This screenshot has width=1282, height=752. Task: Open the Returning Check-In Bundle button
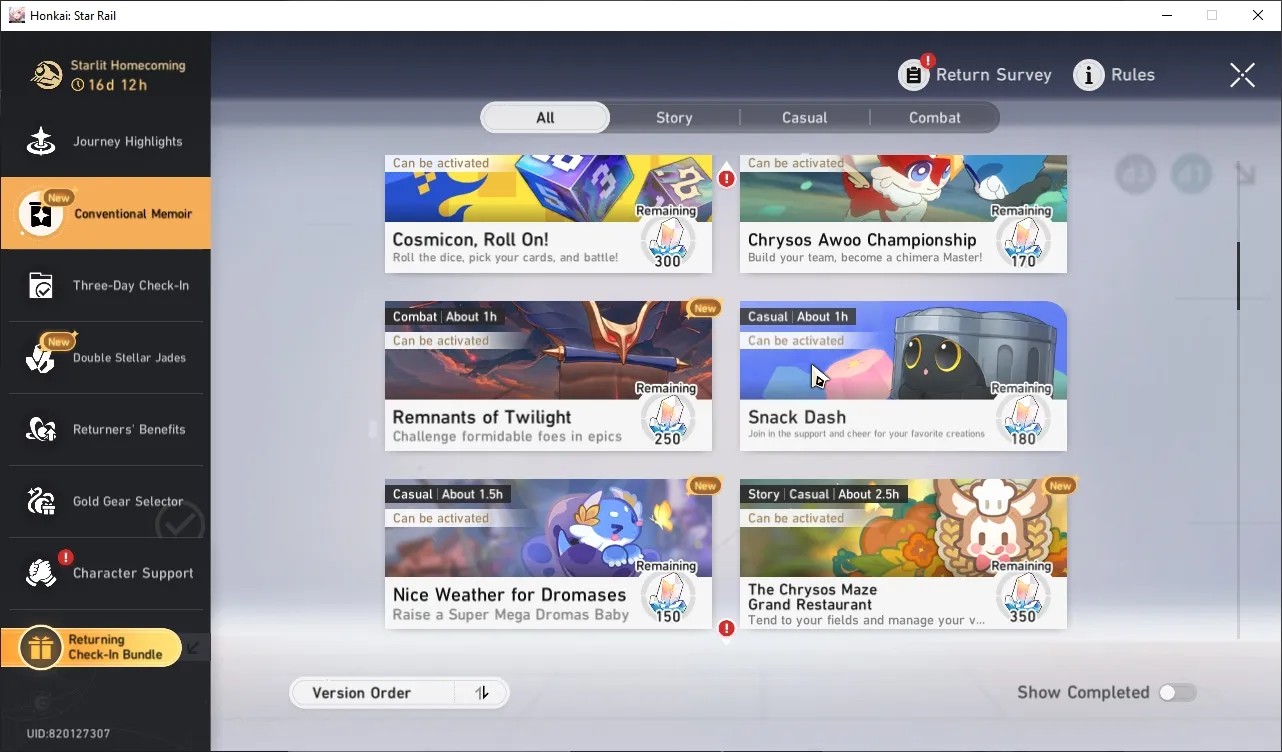click(x=91, y=648)
